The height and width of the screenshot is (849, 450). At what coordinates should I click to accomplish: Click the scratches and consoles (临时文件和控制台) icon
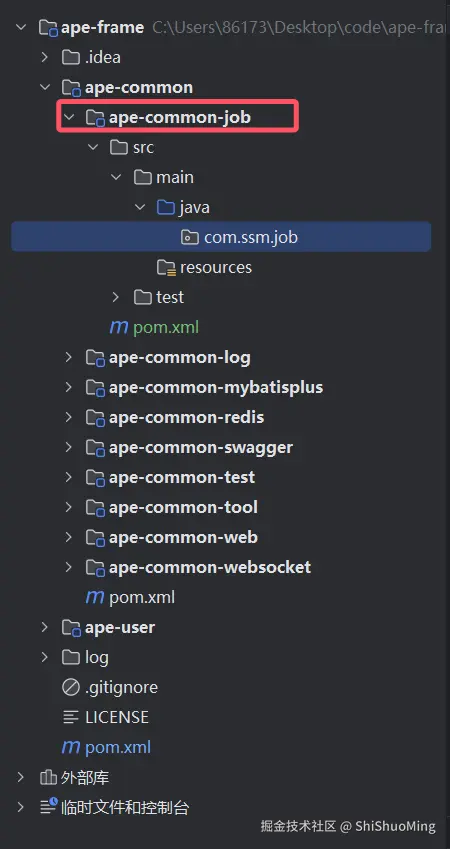(48, 808)
